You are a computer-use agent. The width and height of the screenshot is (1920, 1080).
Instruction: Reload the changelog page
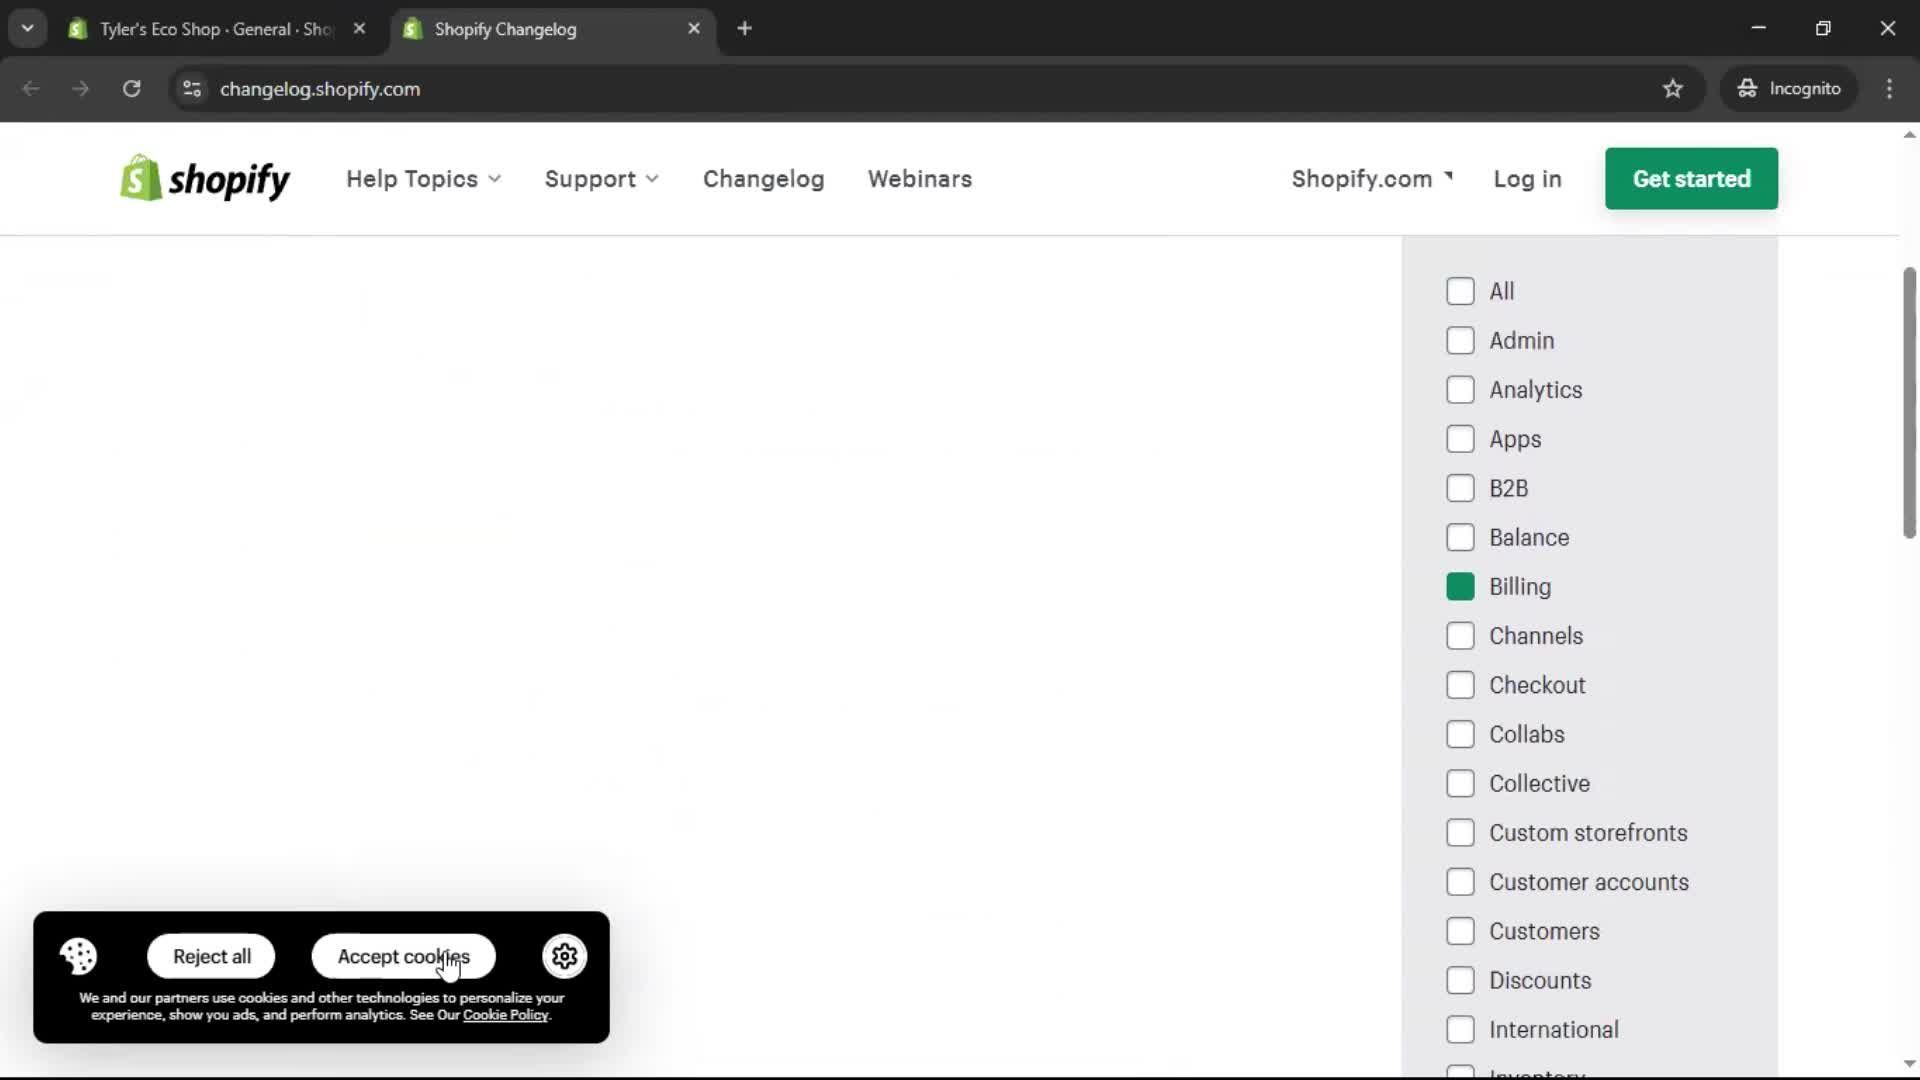point(131,89)
